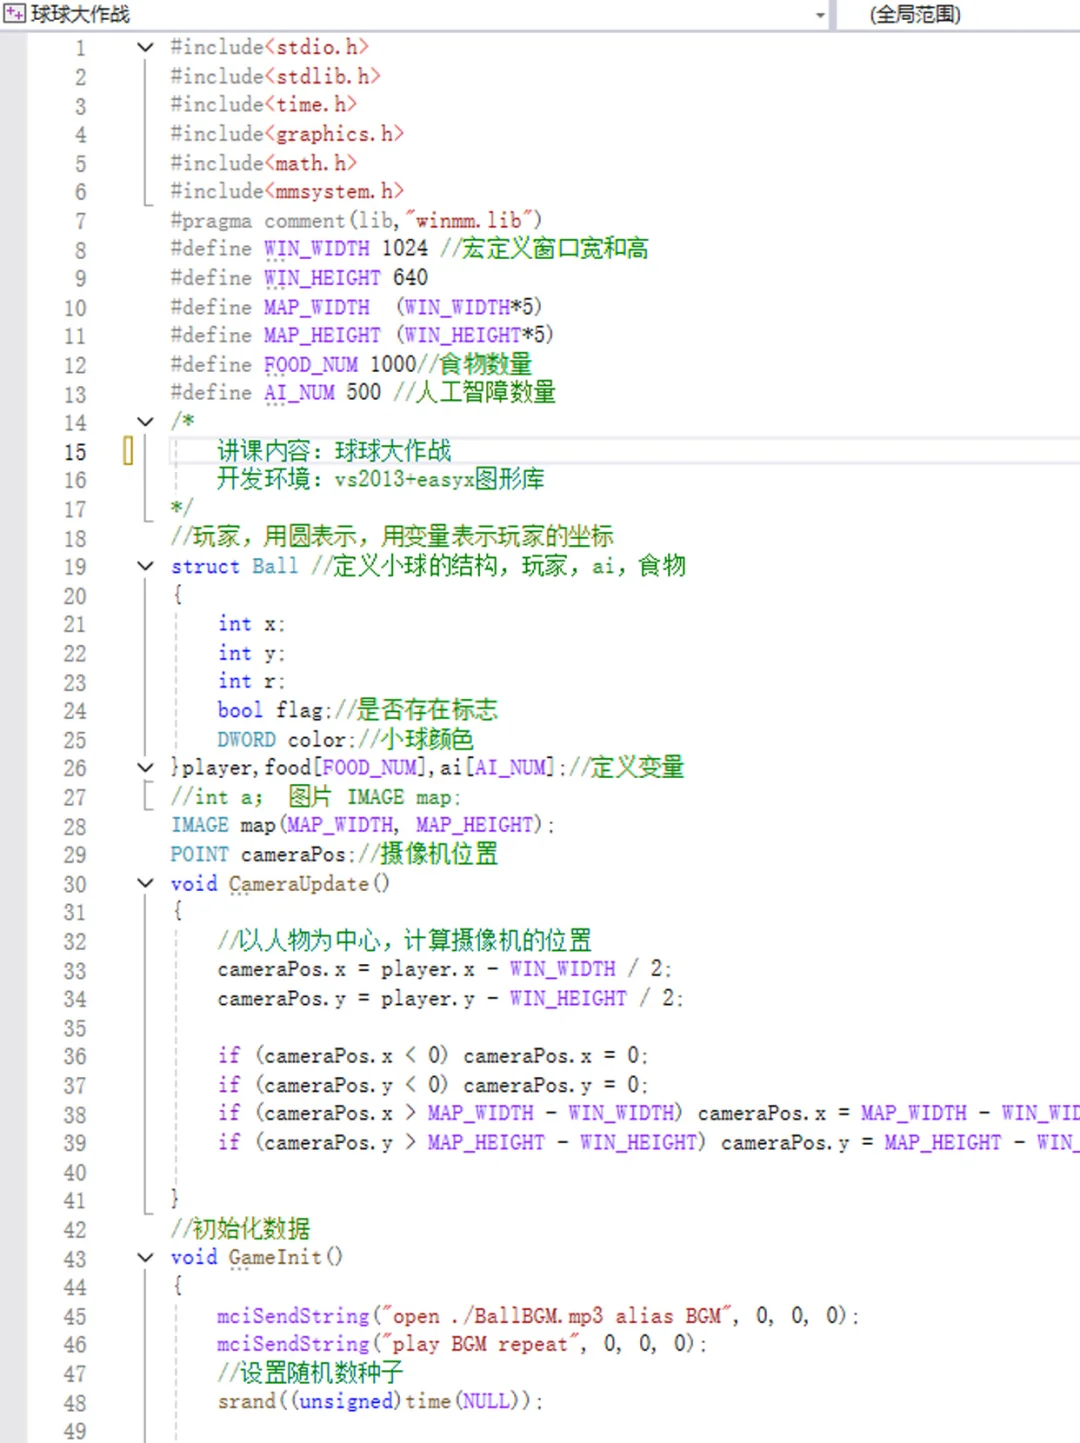Collapse the GameInit function at line 43
Image resolution: width=1080 pixels, height=1443 pixels.
(x=145, y=1257)
